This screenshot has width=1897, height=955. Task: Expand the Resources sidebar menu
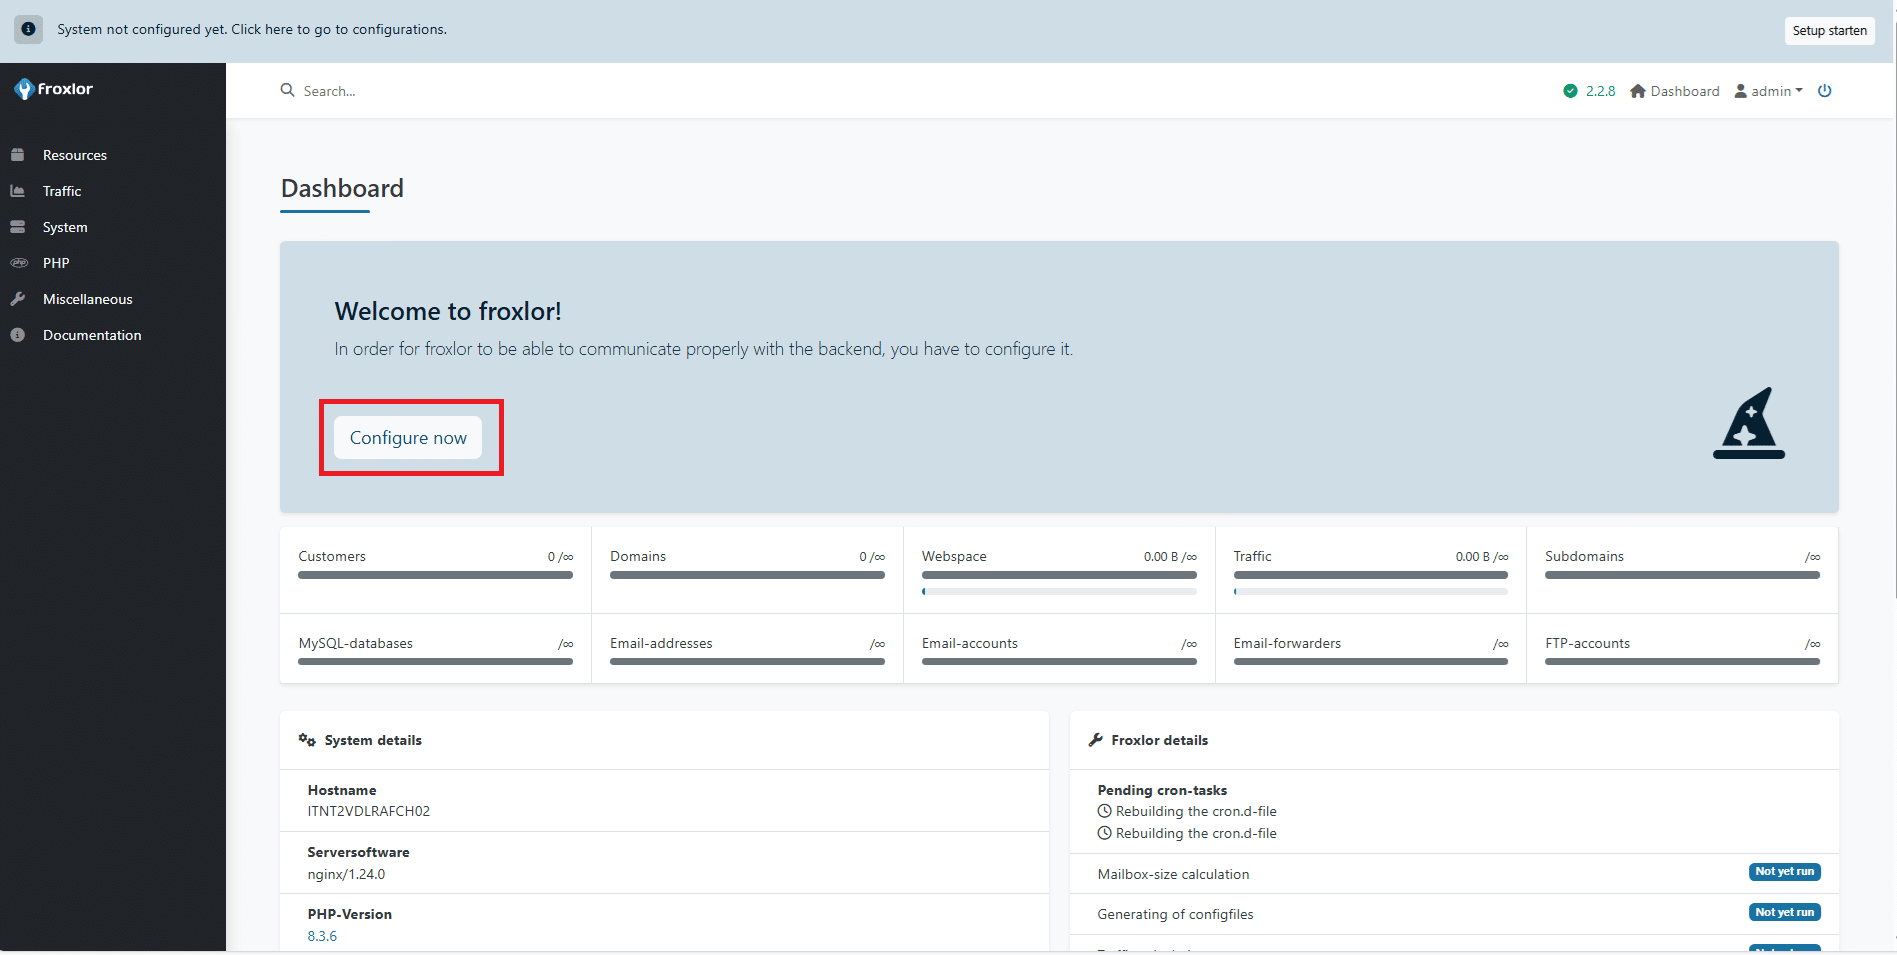[x=75, y=155]
